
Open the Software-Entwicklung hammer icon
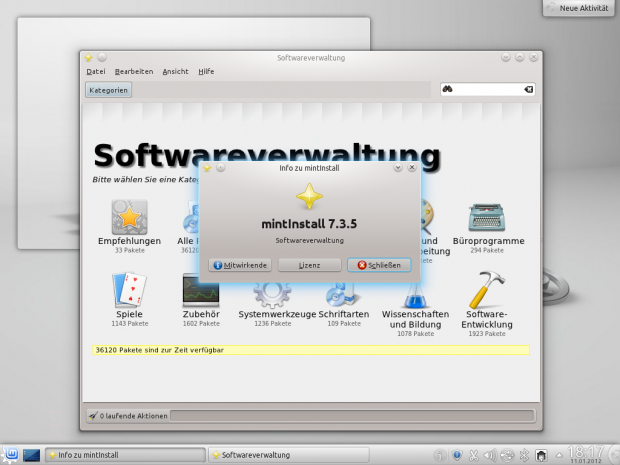pos(487,290)
